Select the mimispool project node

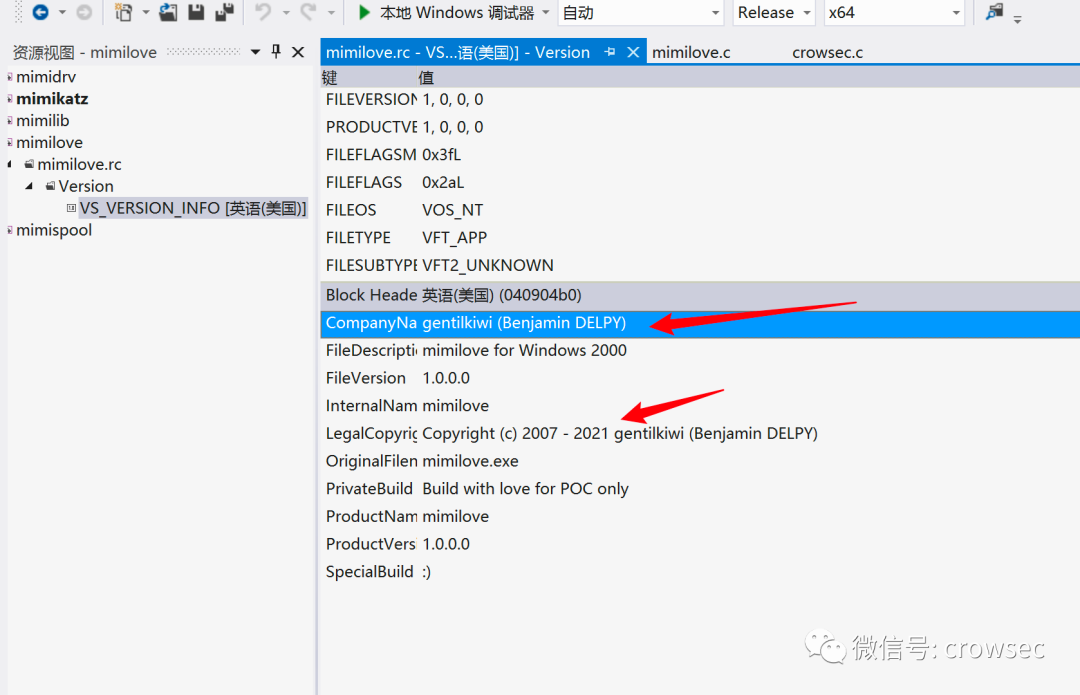(x=54, y=230)
